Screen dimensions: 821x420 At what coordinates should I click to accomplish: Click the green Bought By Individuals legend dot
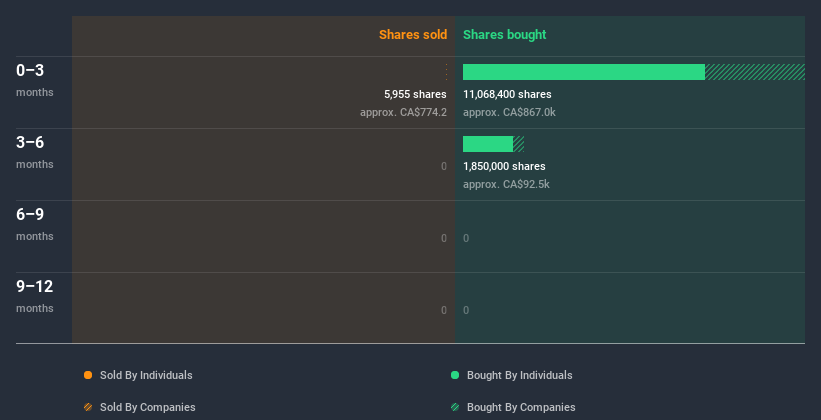(x=455, y=375)
